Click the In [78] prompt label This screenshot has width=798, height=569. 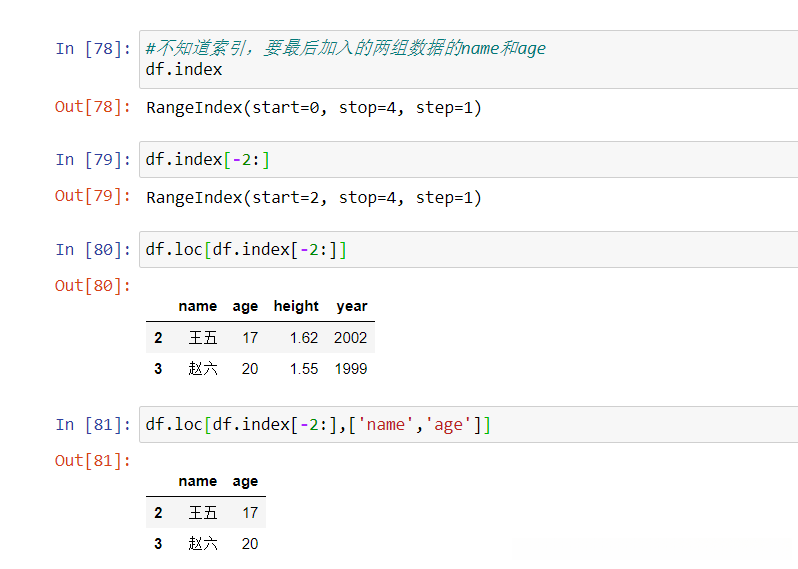[x=93, y=49]
